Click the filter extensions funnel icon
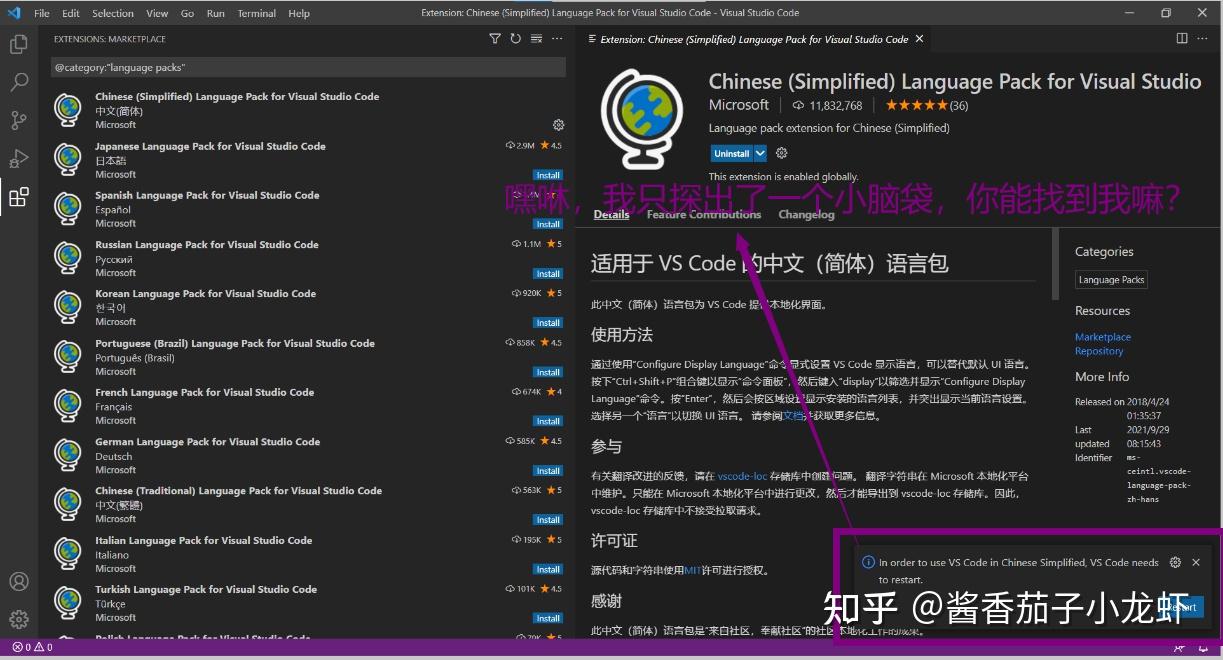This screenshot has width=1223, height=660. pos(495,38)
